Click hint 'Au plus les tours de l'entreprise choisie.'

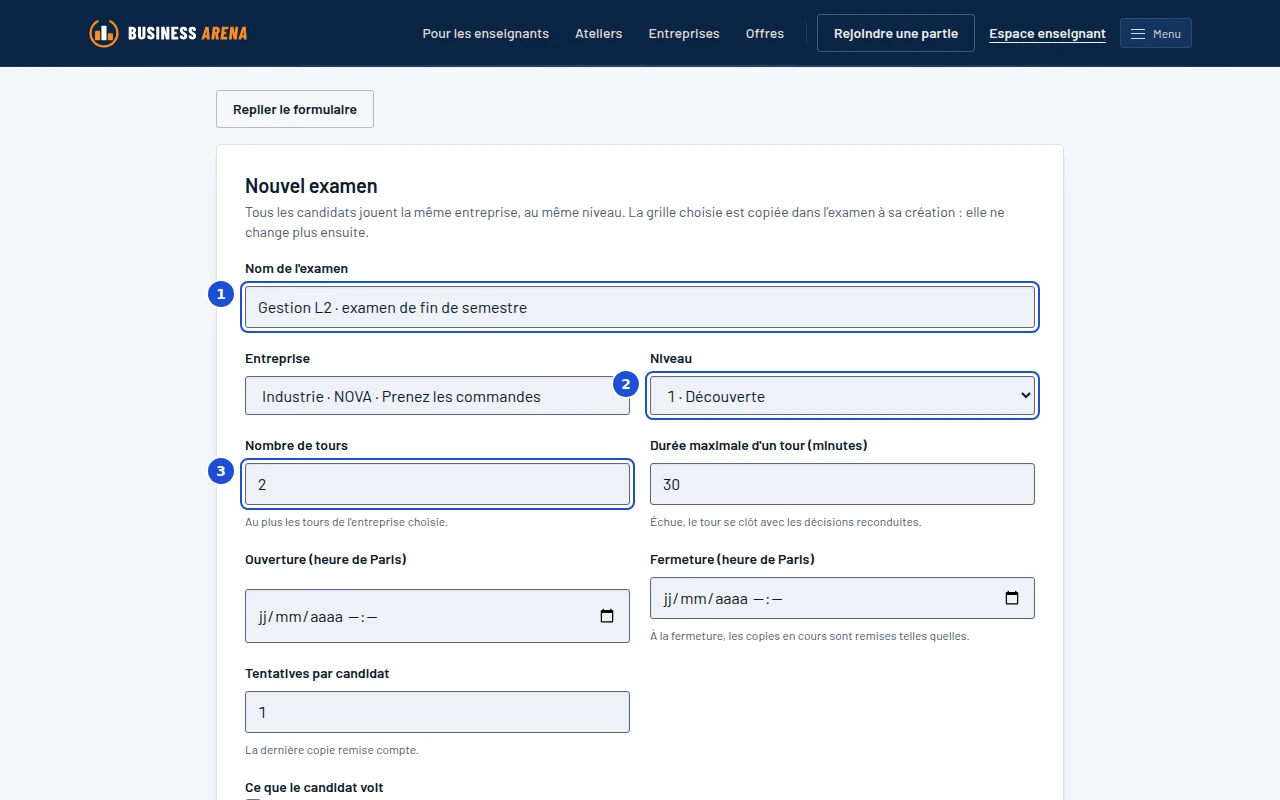pos(346,522)
